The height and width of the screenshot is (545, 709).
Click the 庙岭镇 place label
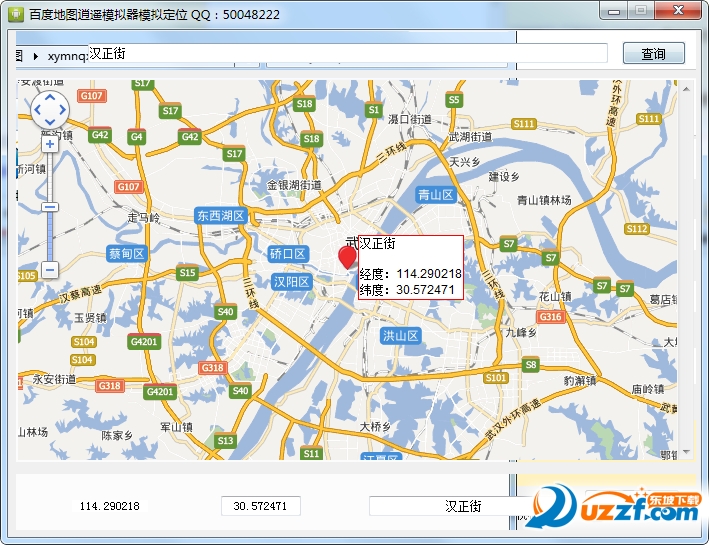648,389
